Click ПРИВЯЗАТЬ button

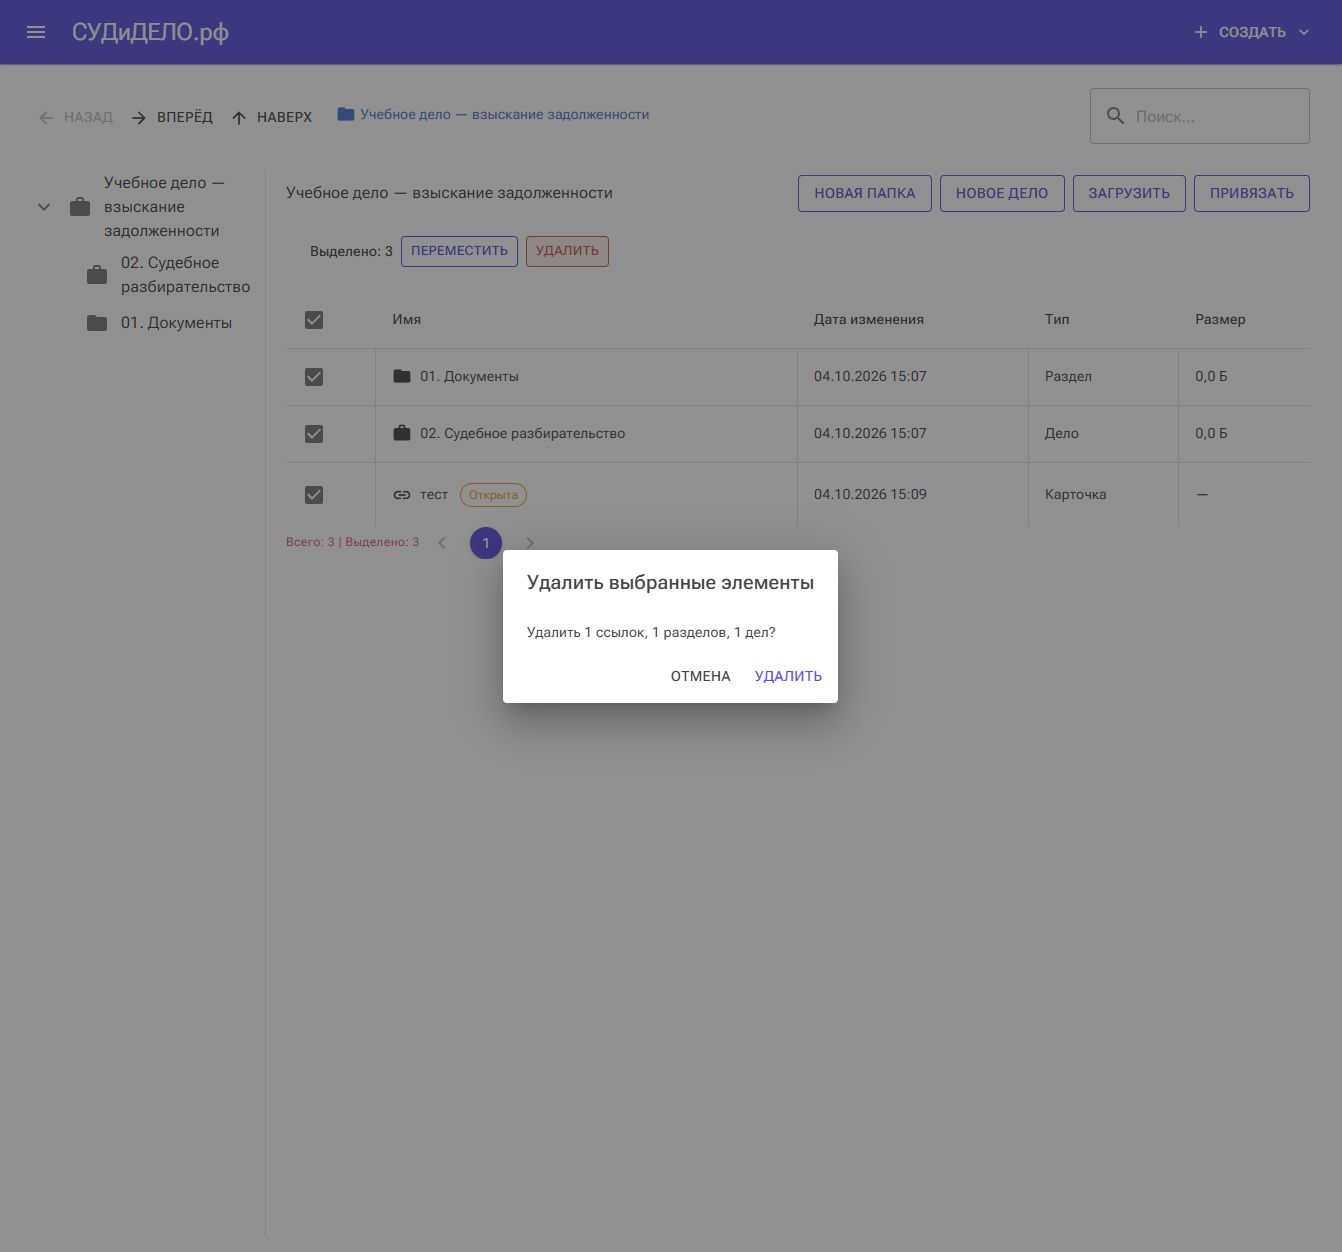1252,193
